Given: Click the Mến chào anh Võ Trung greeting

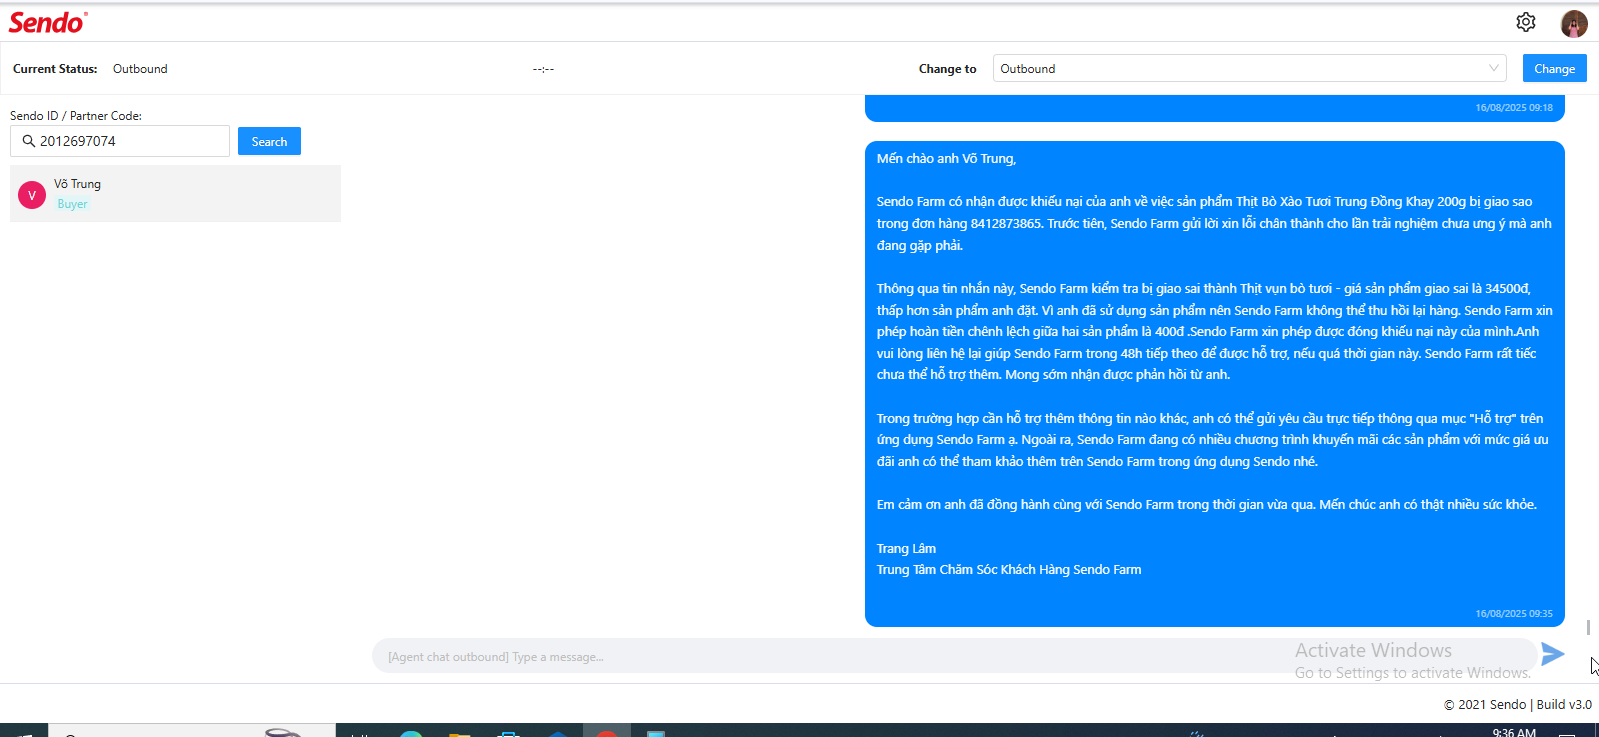Looking at the screenshot, I should (x=946, y=158).
